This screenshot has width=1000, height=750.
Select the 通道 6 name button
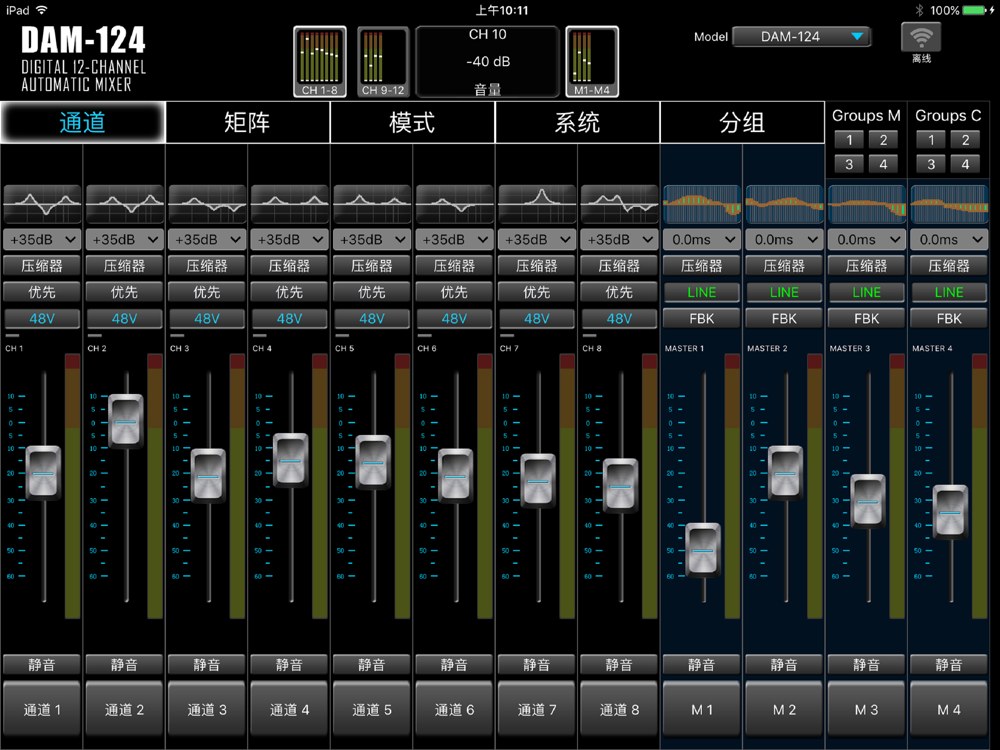[454, 710]
